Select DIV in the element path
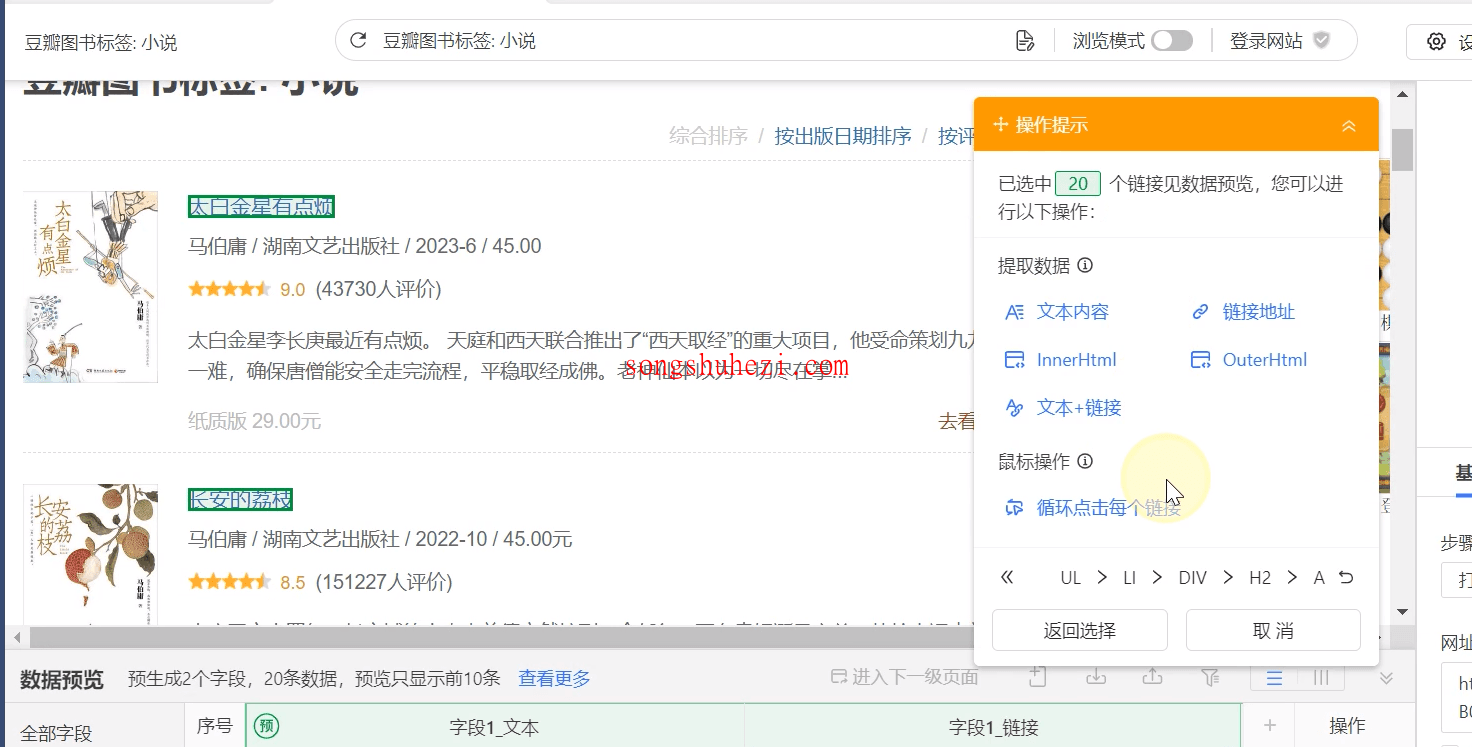The width and height of the screenshot is (1472, 747). [1193, 578]
